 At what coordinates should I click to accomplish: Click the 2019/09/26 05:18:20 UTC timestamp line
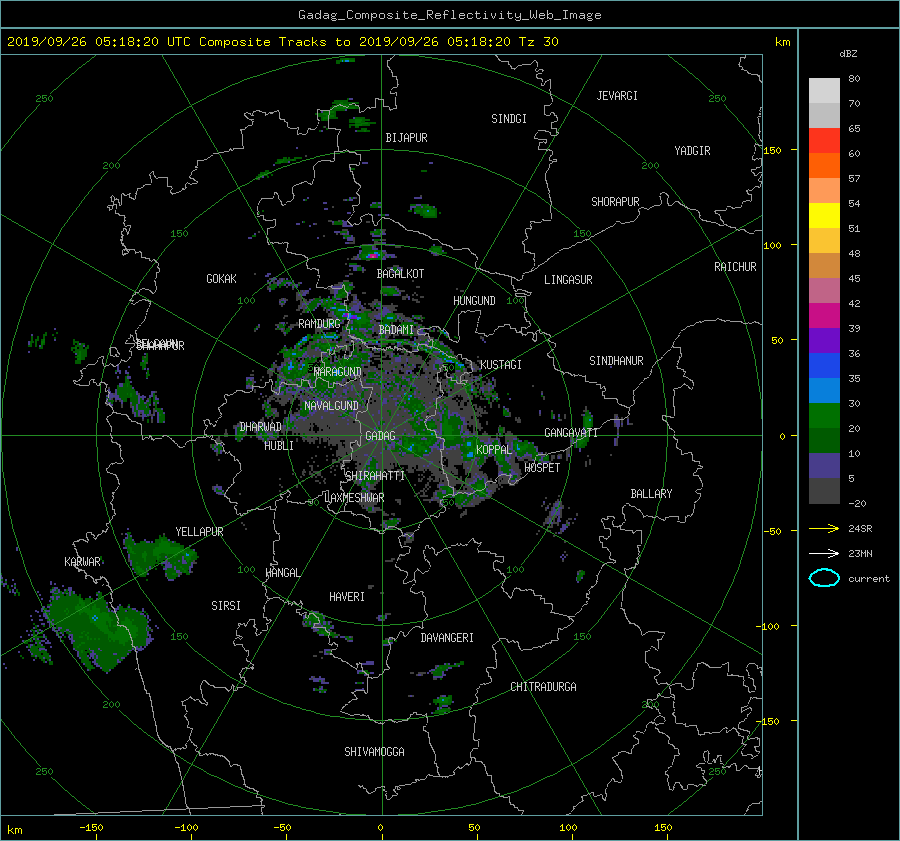[282, 42]
